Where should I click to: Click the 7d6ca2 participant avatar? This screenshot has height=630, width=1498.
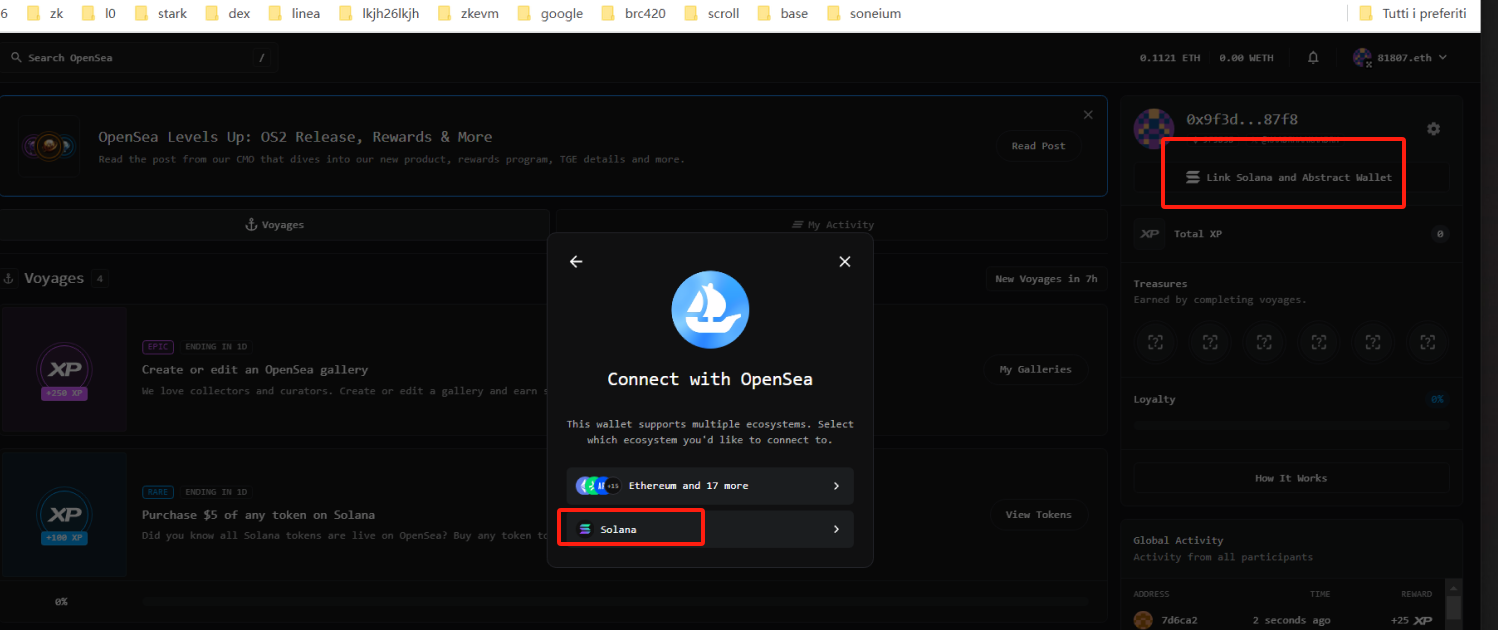[x=1142, y=620]
